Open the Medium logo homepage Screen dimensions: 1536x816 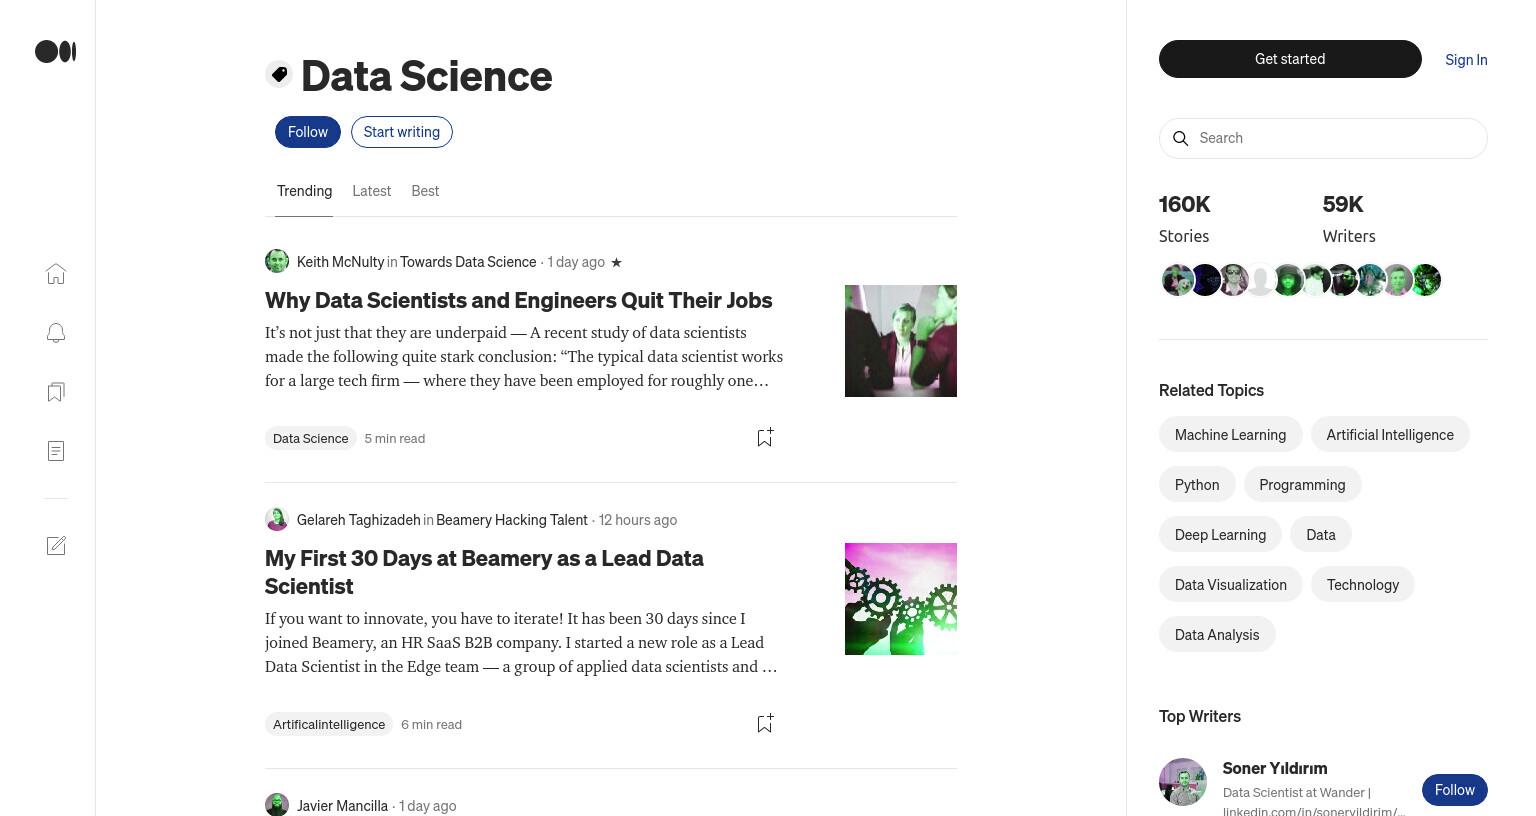[56, 51]
